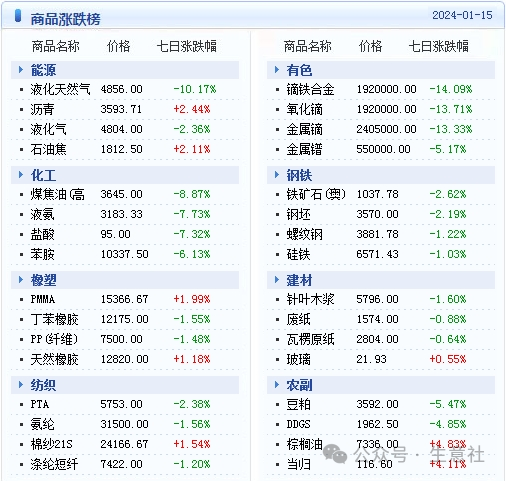Select commodity 苯胺

point(42,254)
